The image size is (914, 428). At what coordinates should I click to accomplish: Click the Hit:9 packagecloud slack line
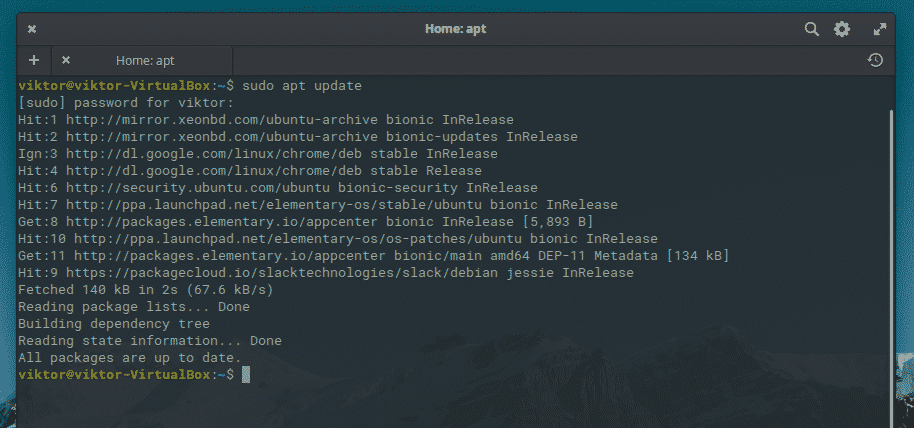(326, 273)
